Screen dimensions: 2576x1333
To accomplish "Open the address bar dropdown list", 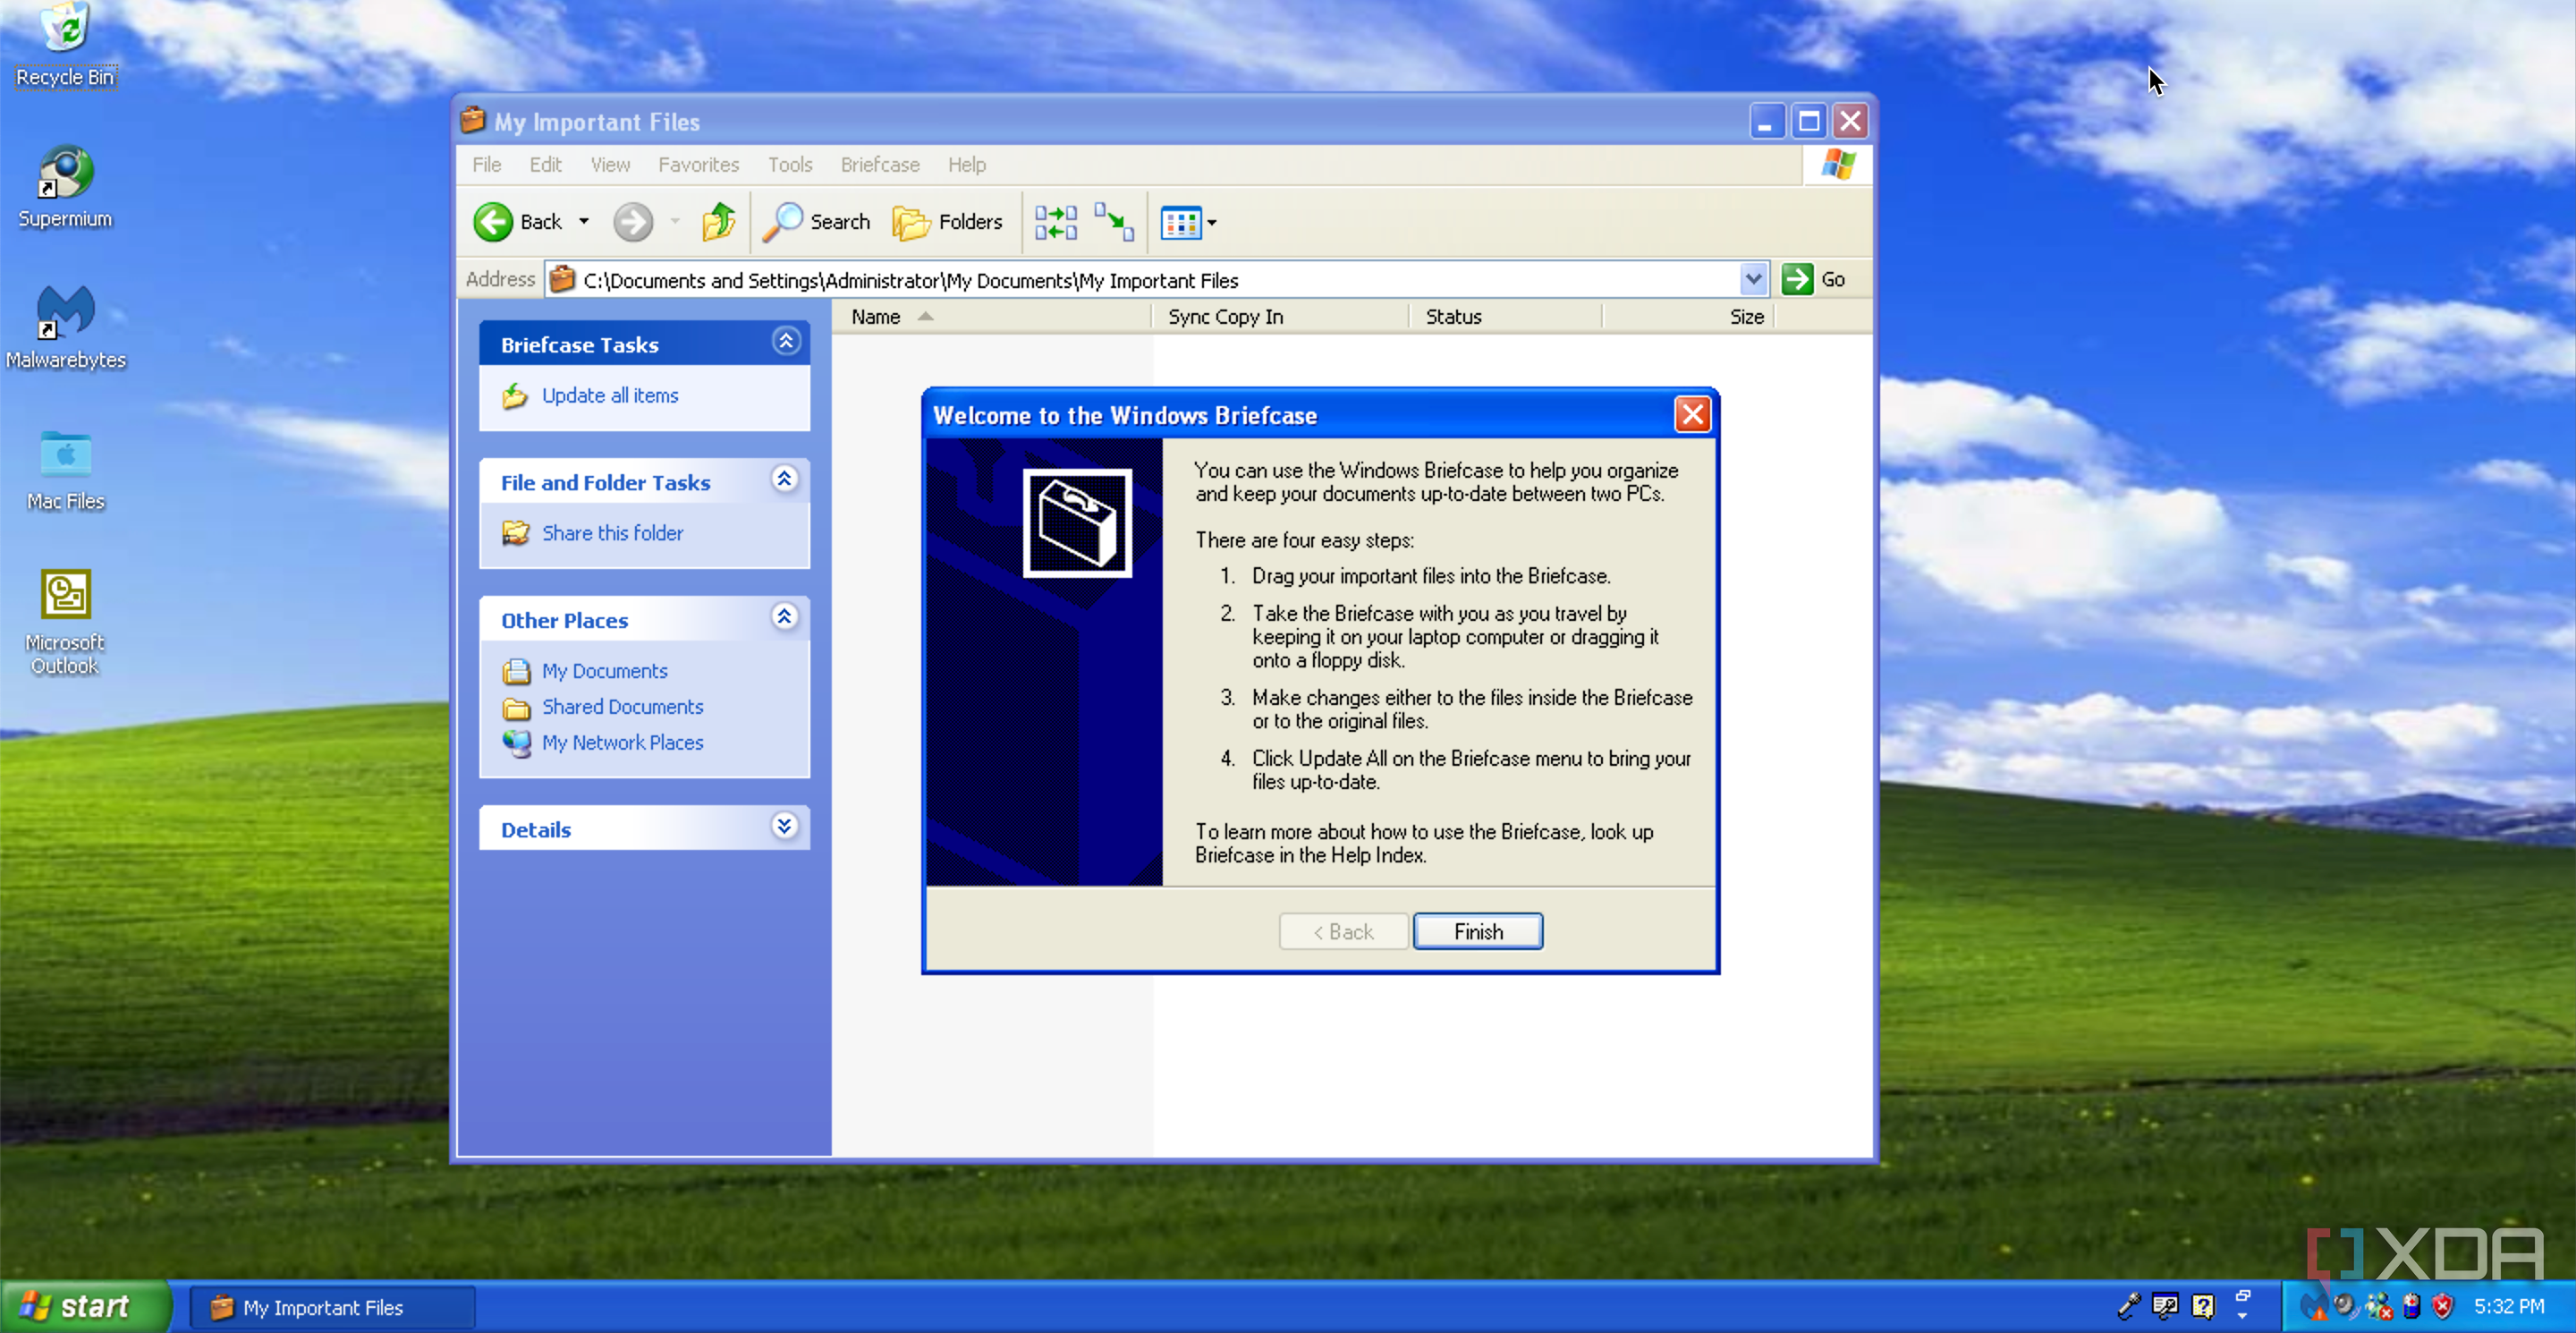I will coord(1754,279).
